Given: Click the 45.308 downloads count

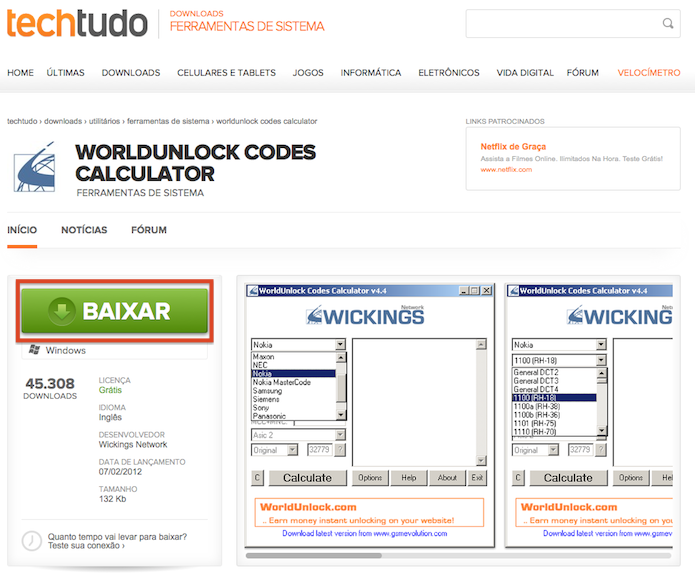Looking at the screenshot, I should tap(50, 384).
